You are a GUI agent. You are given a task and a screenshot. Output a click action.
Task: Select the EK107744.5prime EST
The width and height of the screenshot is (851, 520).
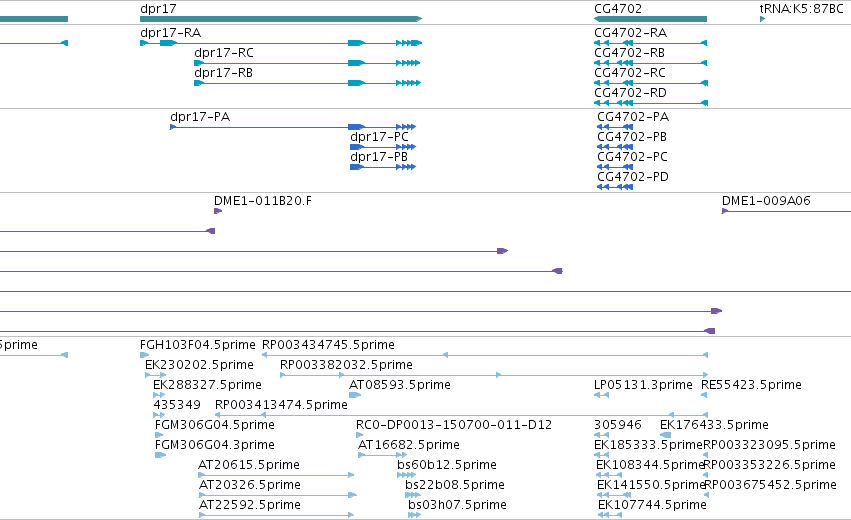point(610,515)
